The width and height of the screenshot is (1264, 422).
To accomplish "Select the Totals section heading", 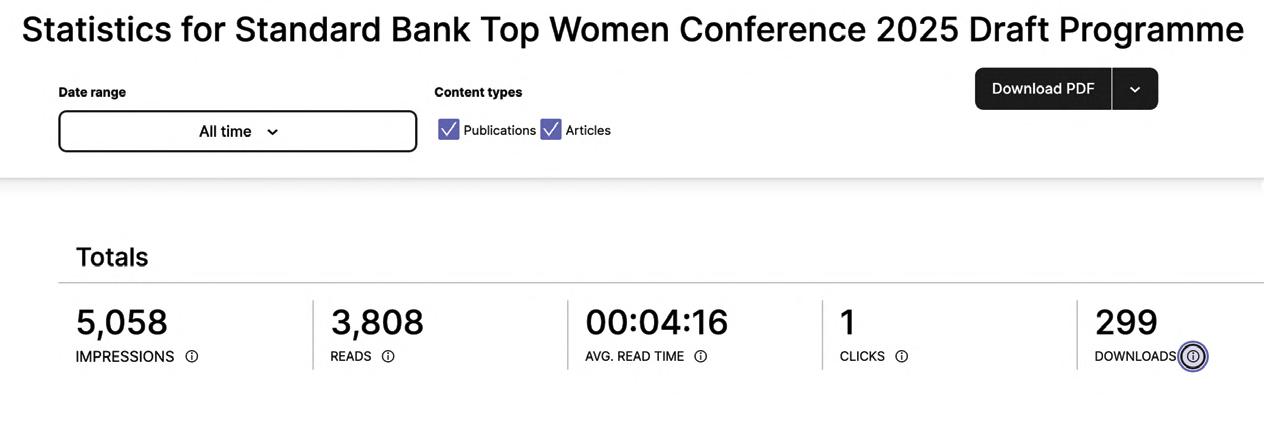I will (x=112, y=257).
